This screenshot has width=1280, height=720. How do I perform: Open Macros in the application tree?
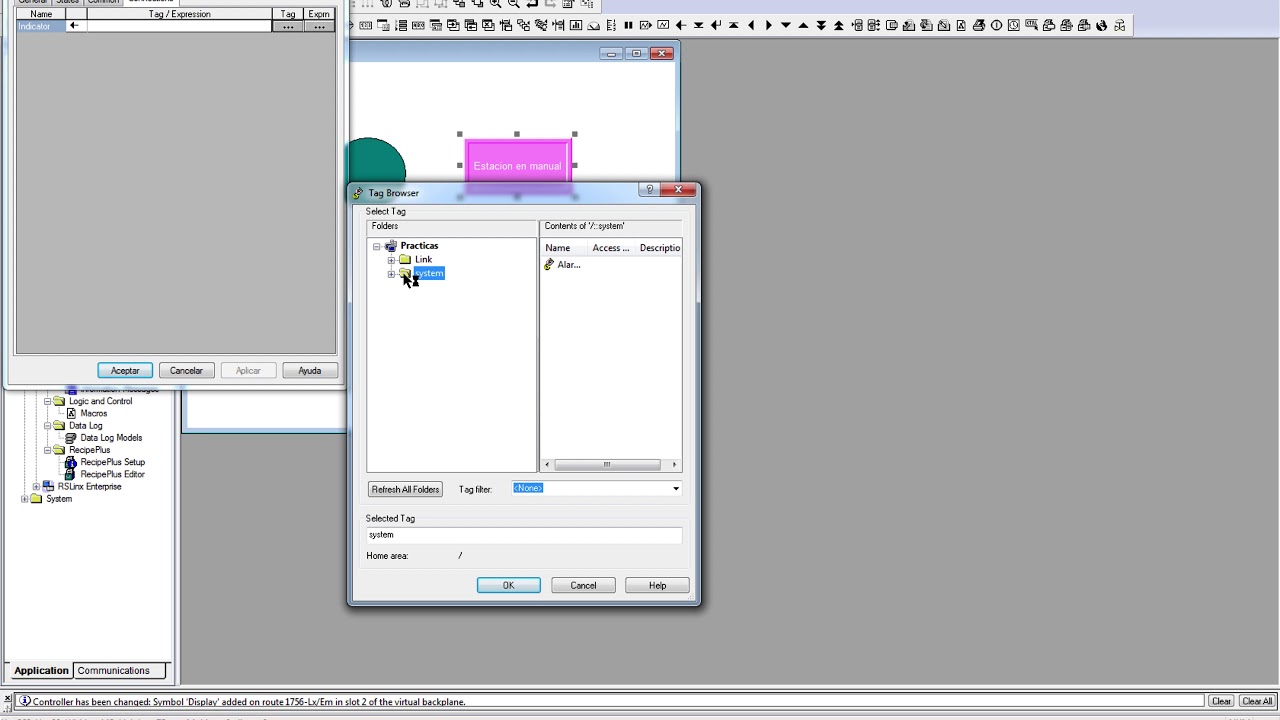pyautogui.click(x=93, y=413)
